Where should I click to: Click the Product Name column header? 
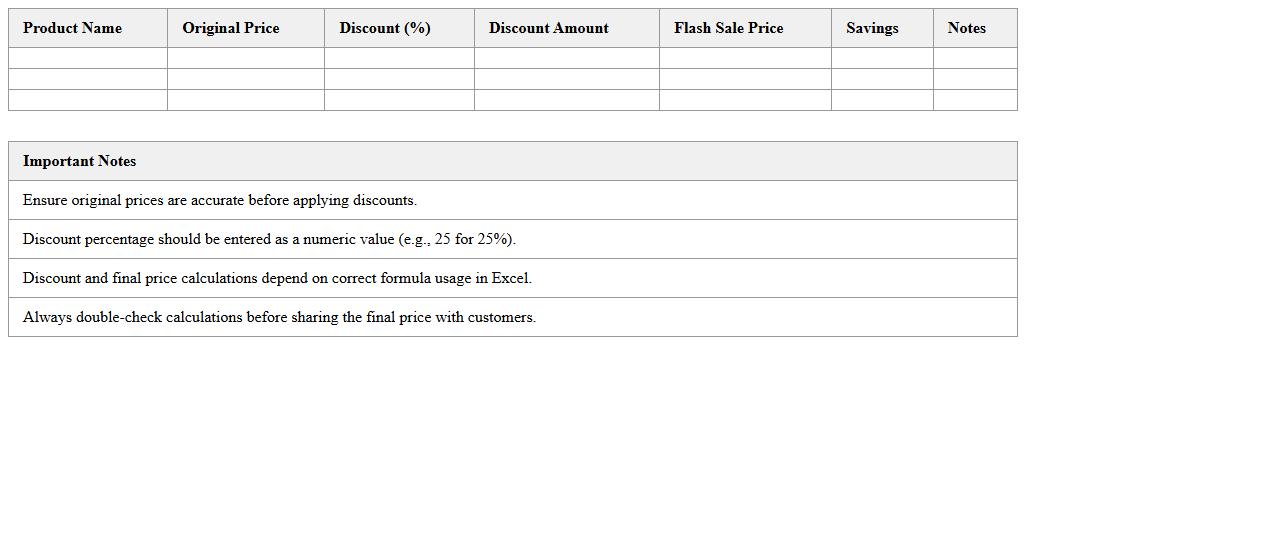88,28
